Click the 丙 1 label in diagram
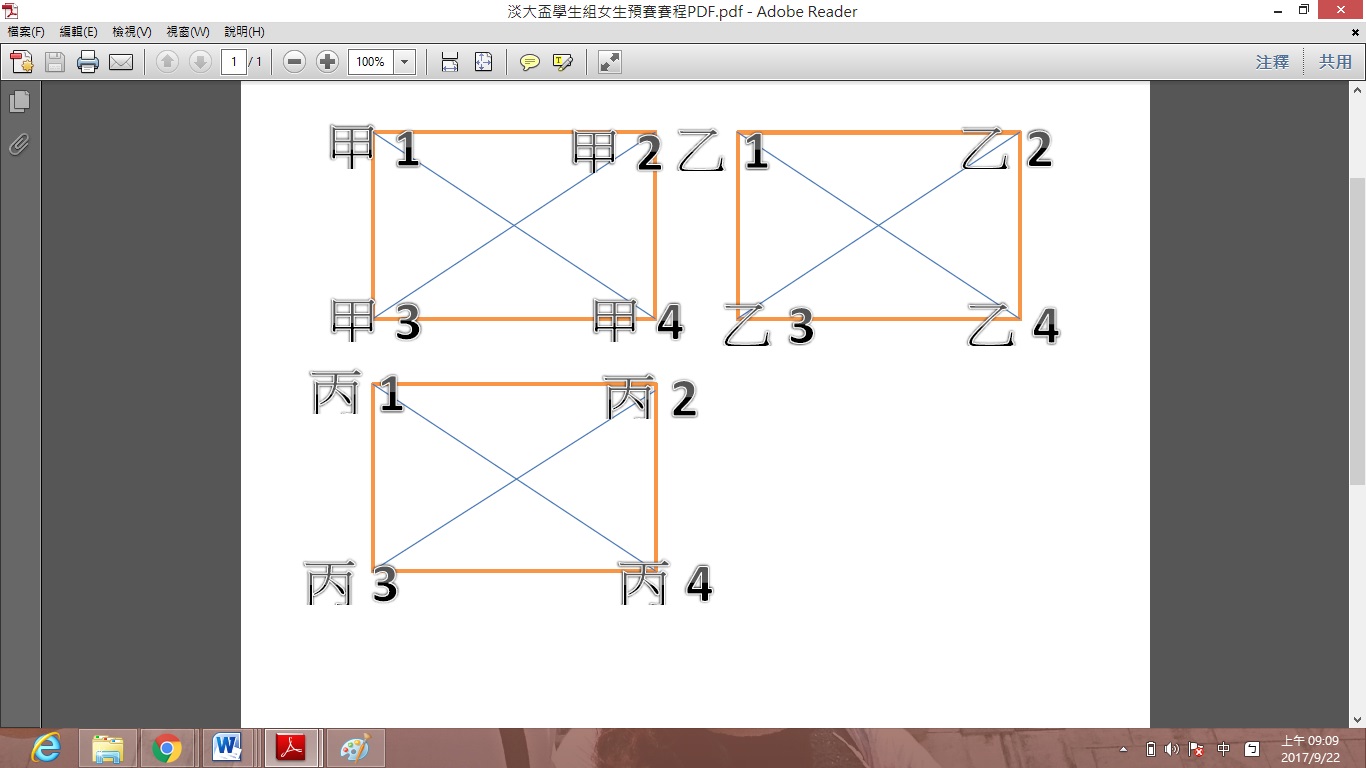1366x768 pixels. point(357,393)
